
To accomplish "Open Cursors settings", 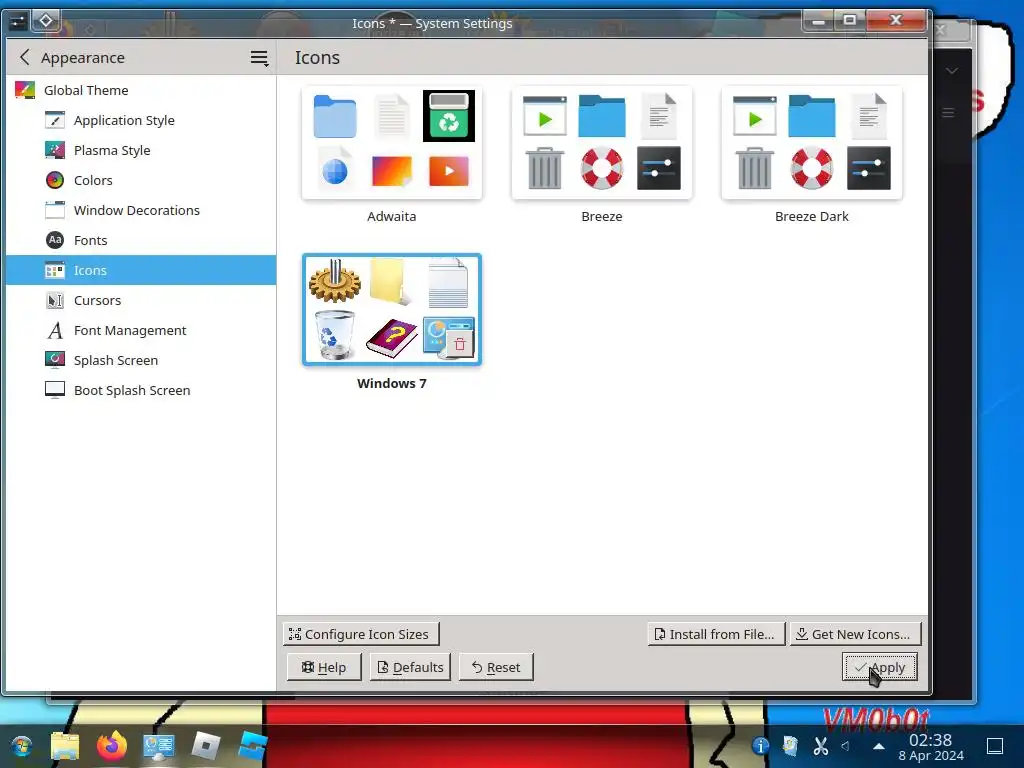I will pos(141,300).
